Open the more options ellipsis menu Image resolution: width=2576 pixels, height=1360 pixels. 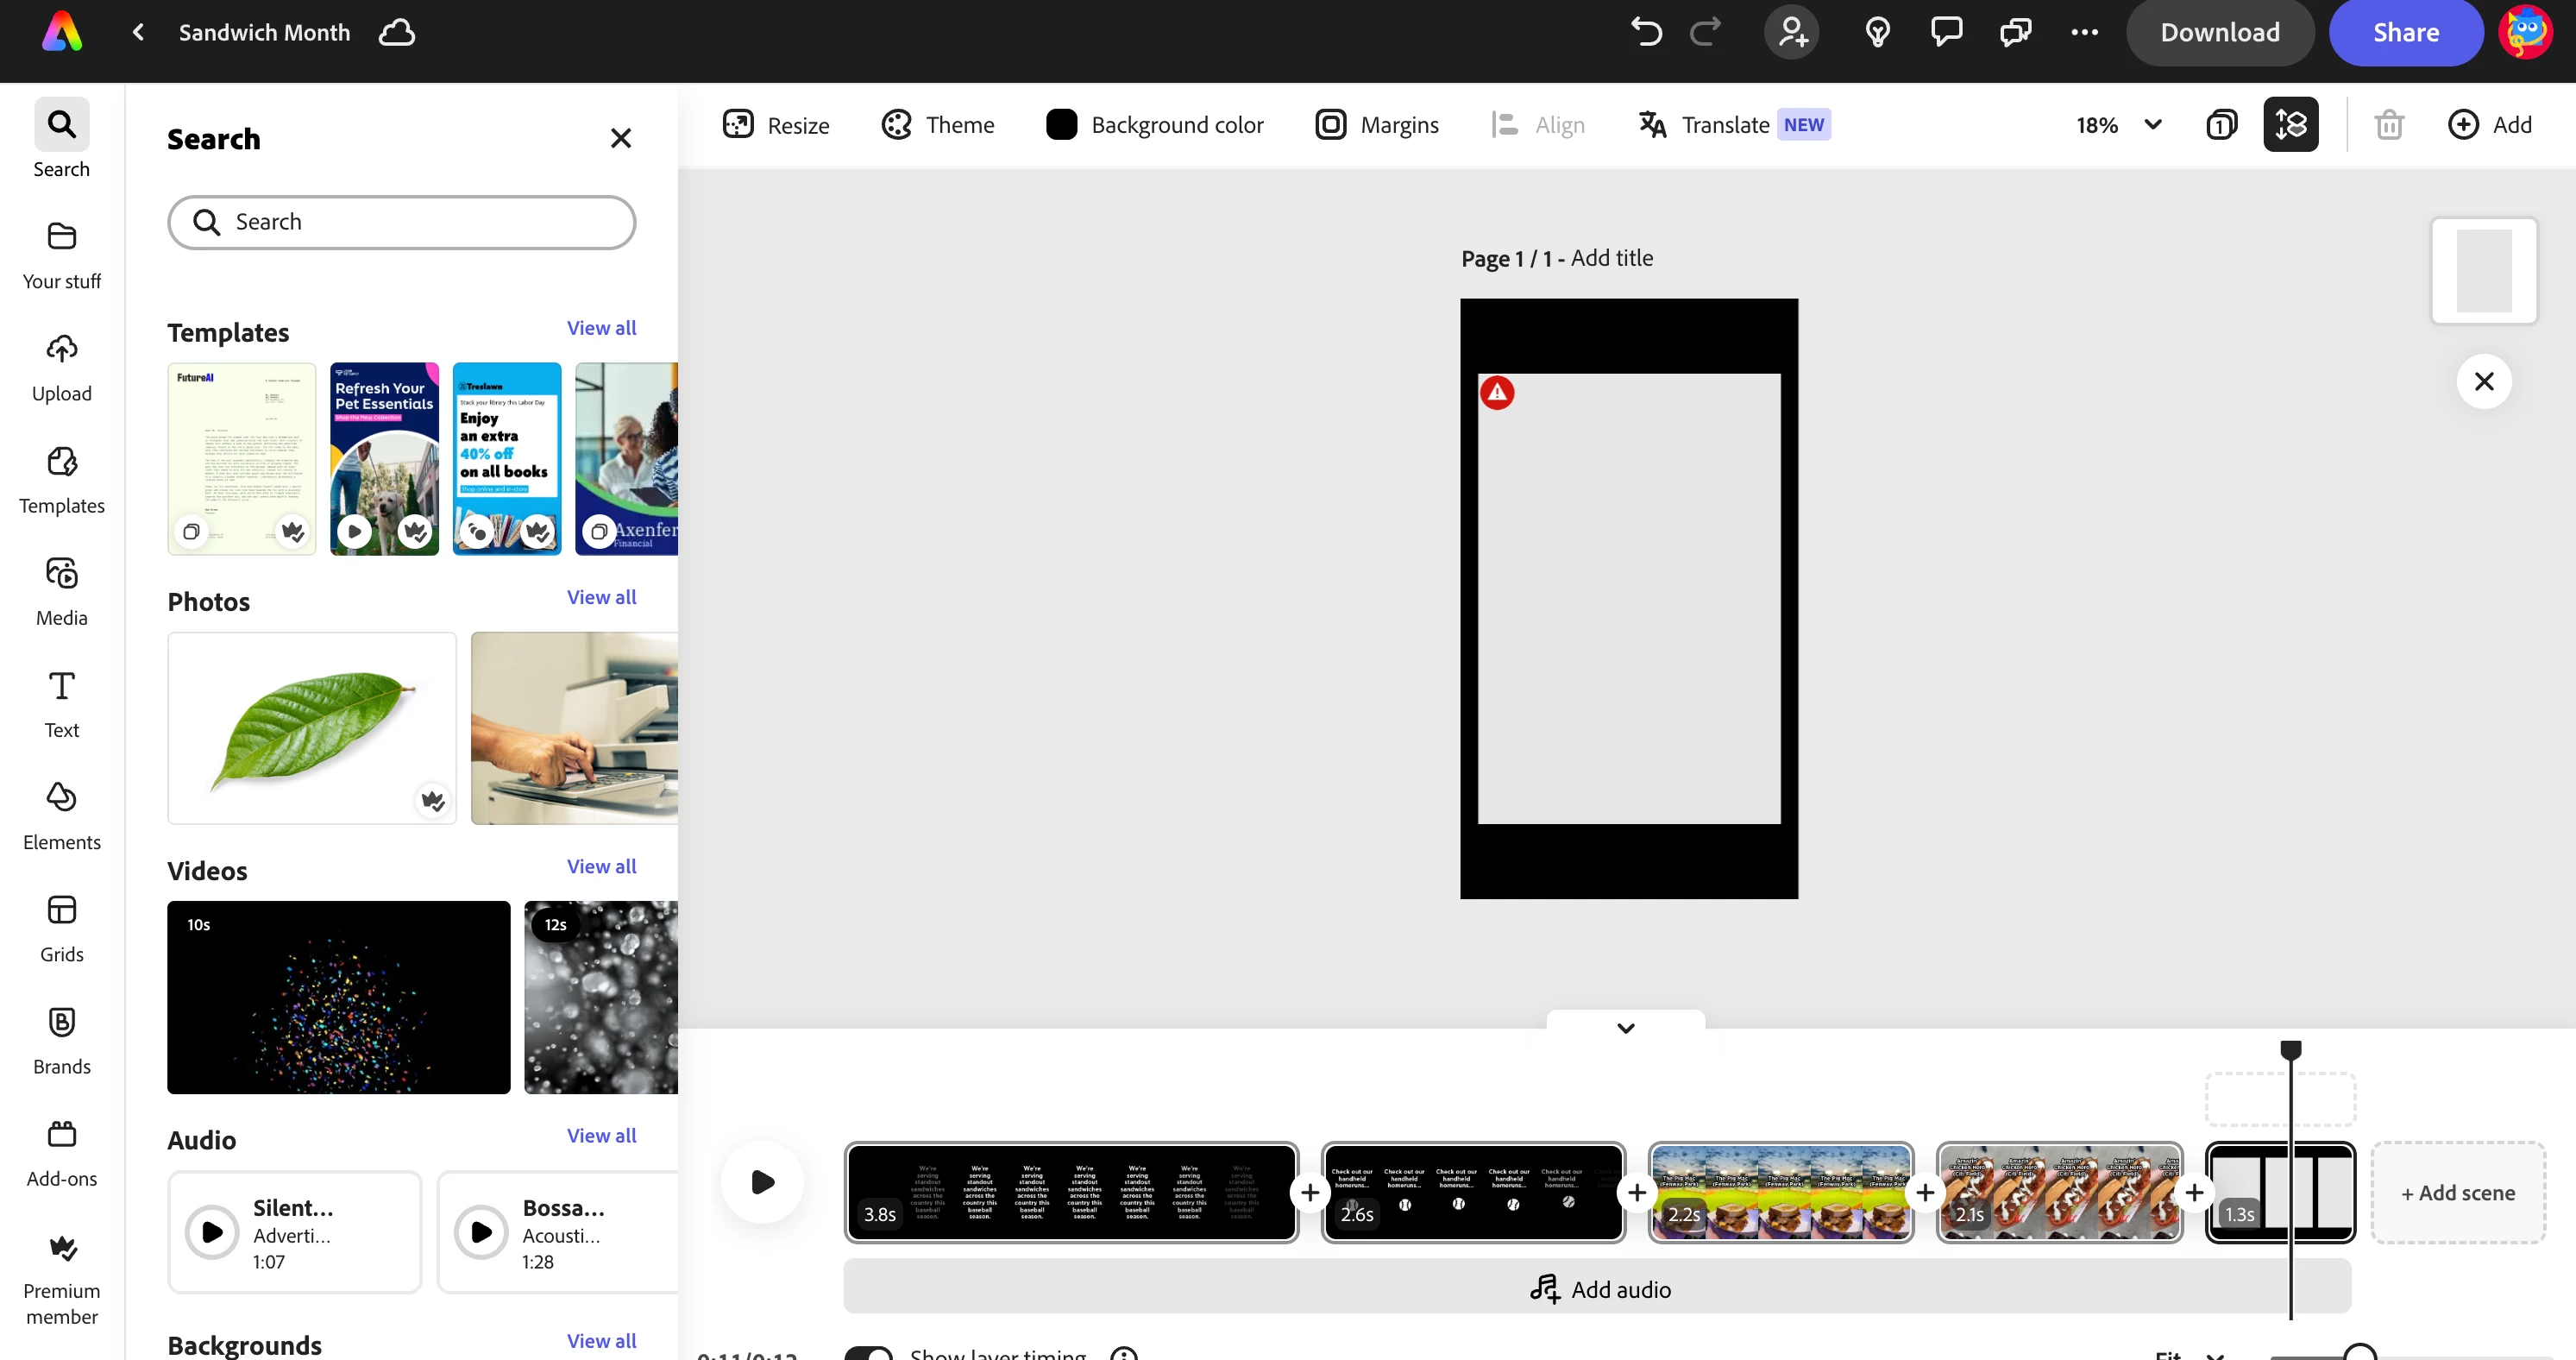(x=2084, y=32)
